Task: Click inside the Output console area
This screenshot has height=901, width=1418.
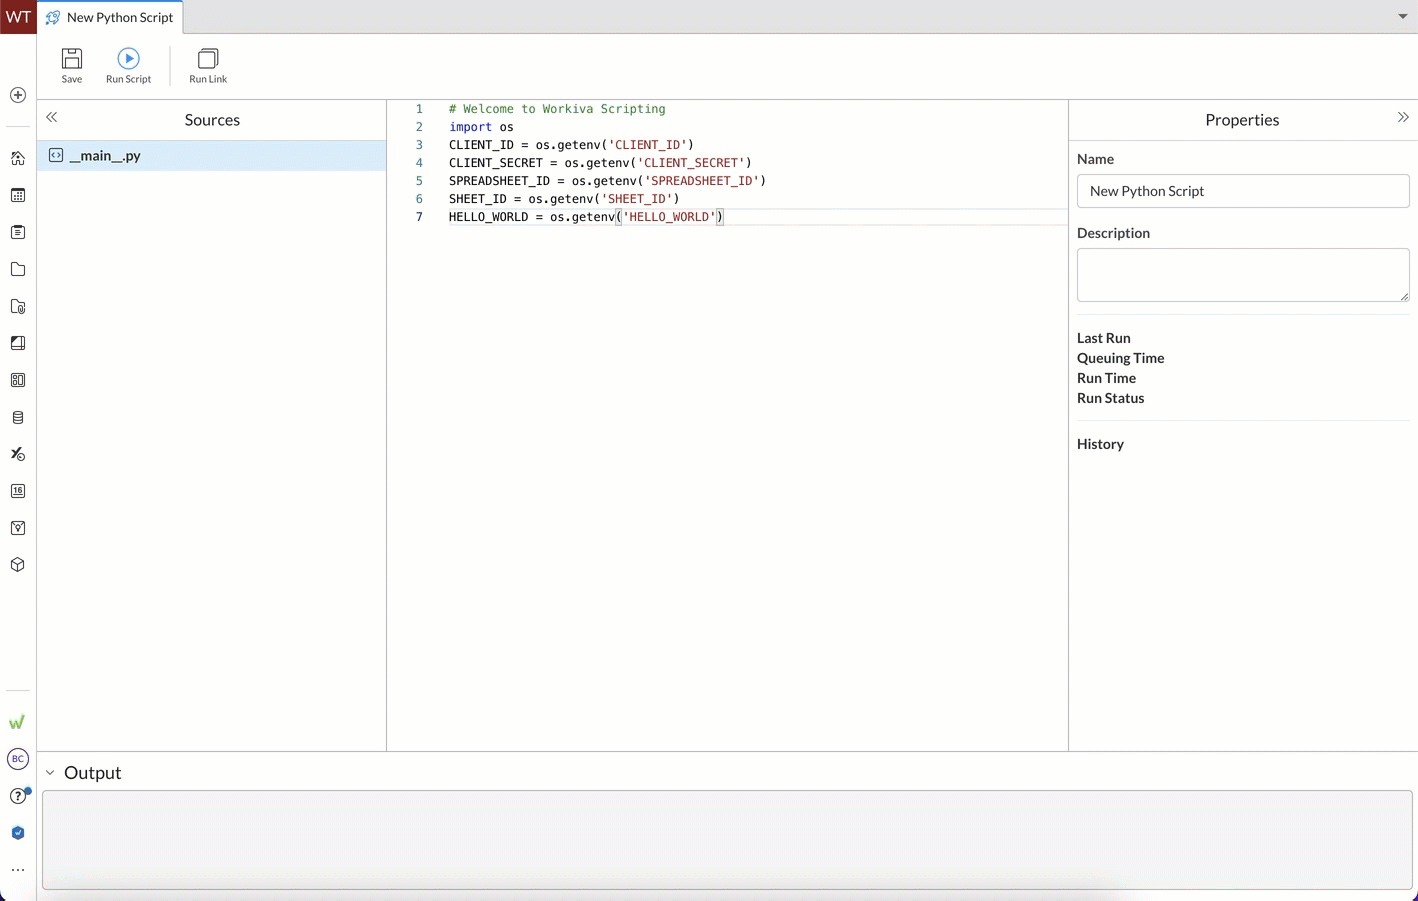Action: click(727, 840)
